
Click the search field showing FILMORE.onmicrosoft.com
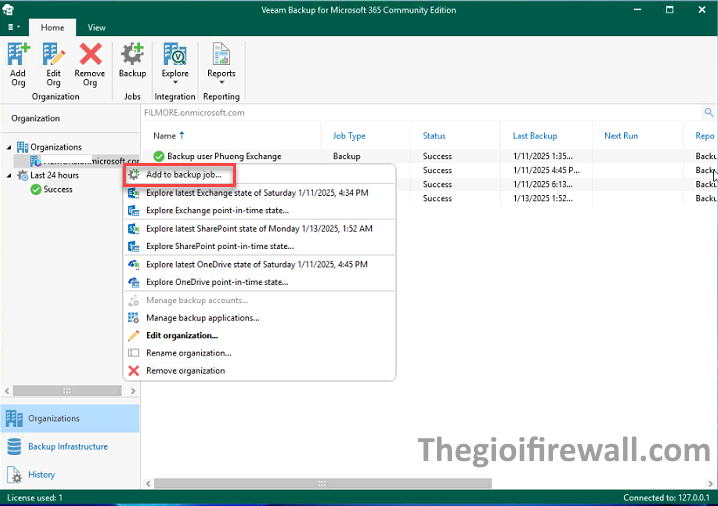(421, 113)
